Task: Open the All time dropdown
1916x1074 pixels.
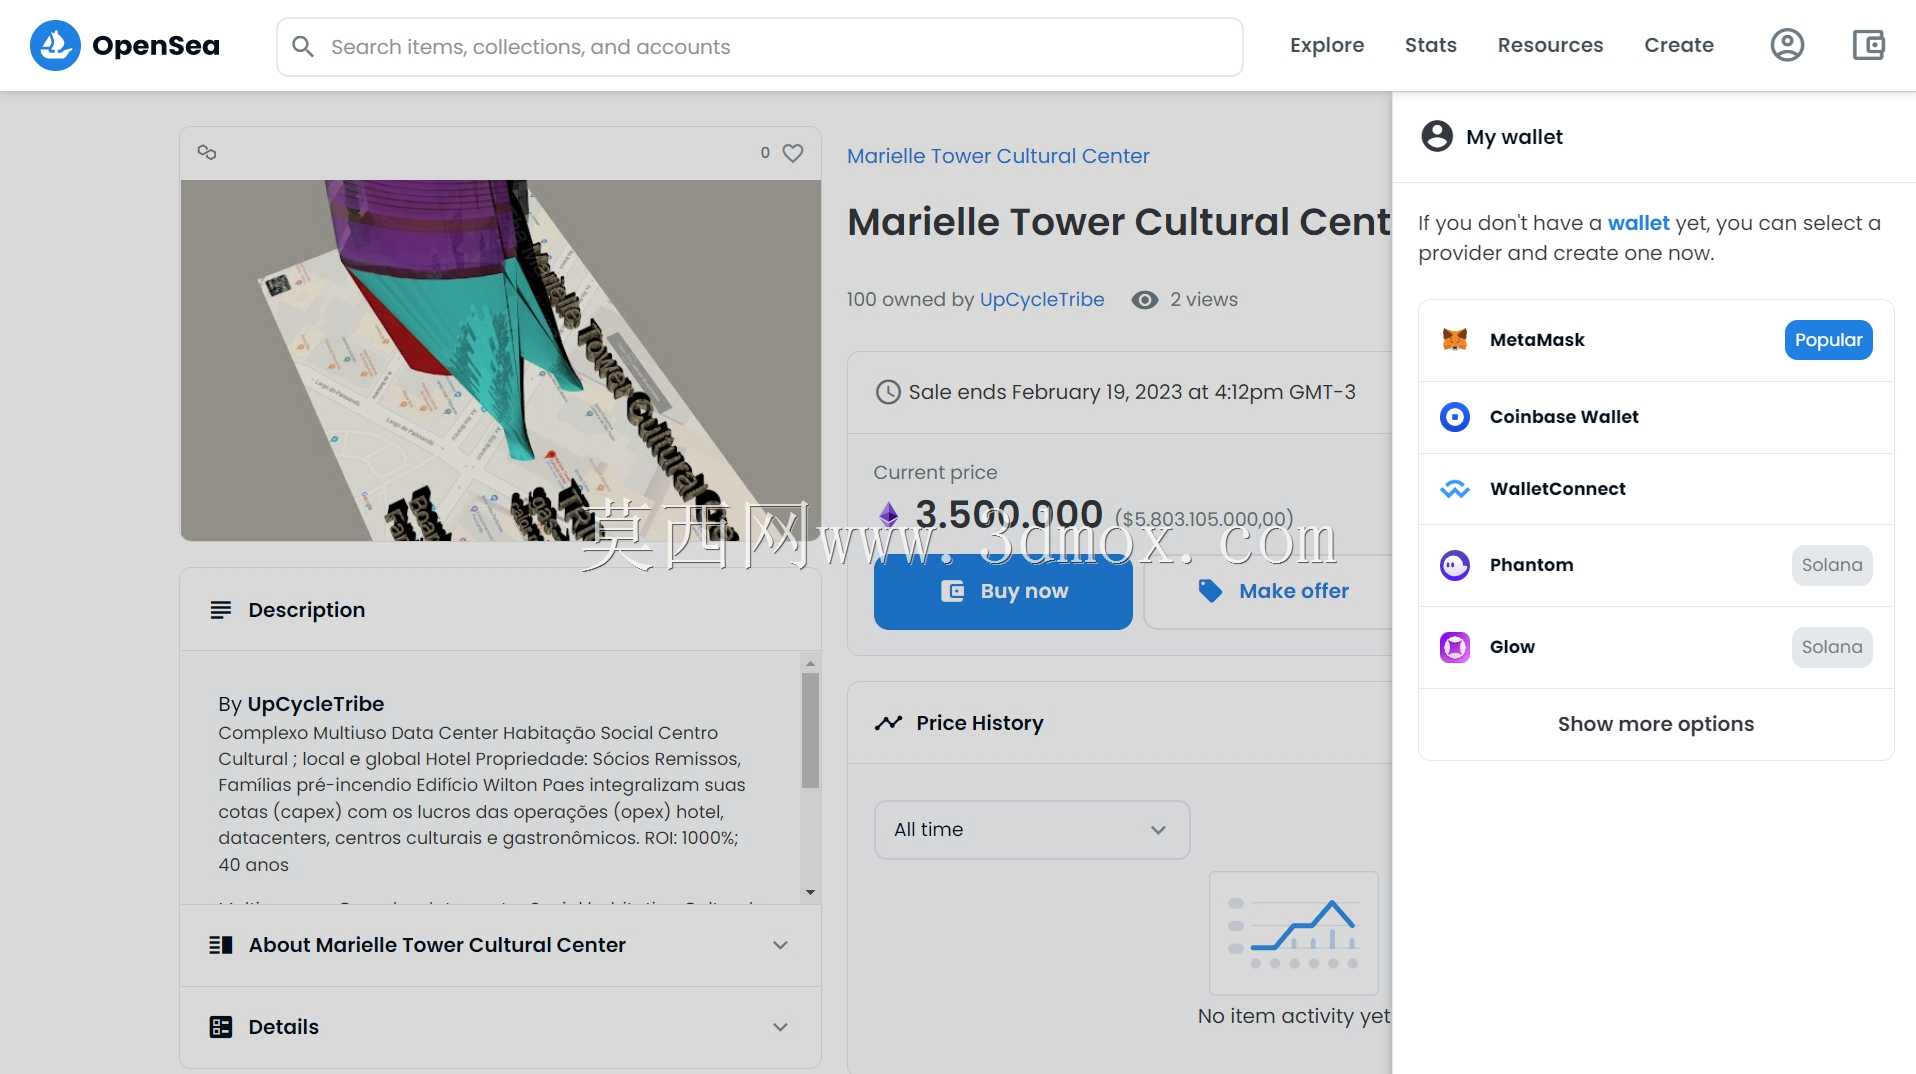Action: (x=1032, y=830)
